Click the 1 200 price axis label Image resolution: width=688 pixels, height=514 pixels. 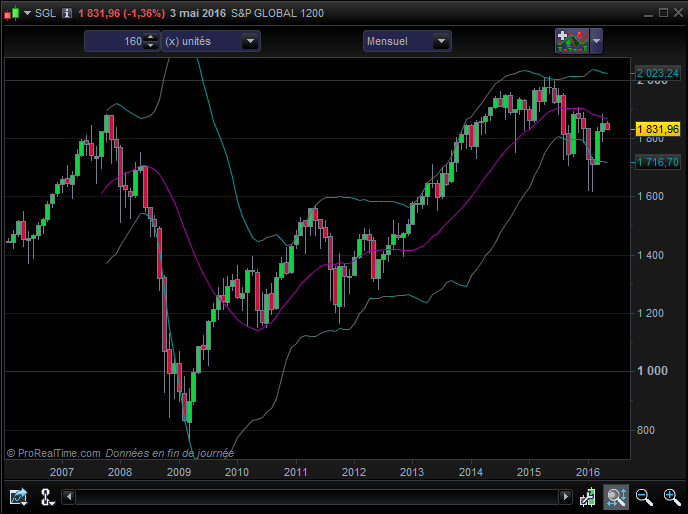(650, 313)
